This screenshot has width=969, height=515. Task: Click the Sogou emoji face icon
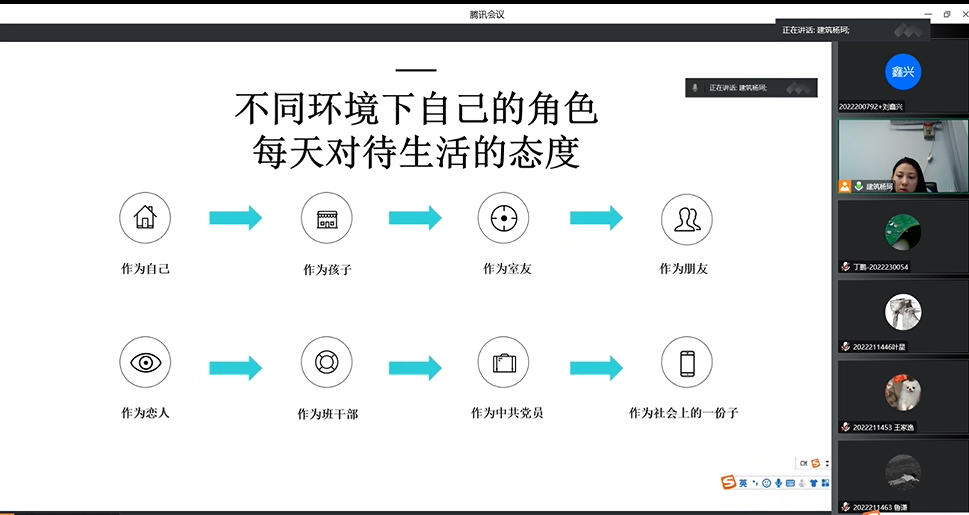766,483
